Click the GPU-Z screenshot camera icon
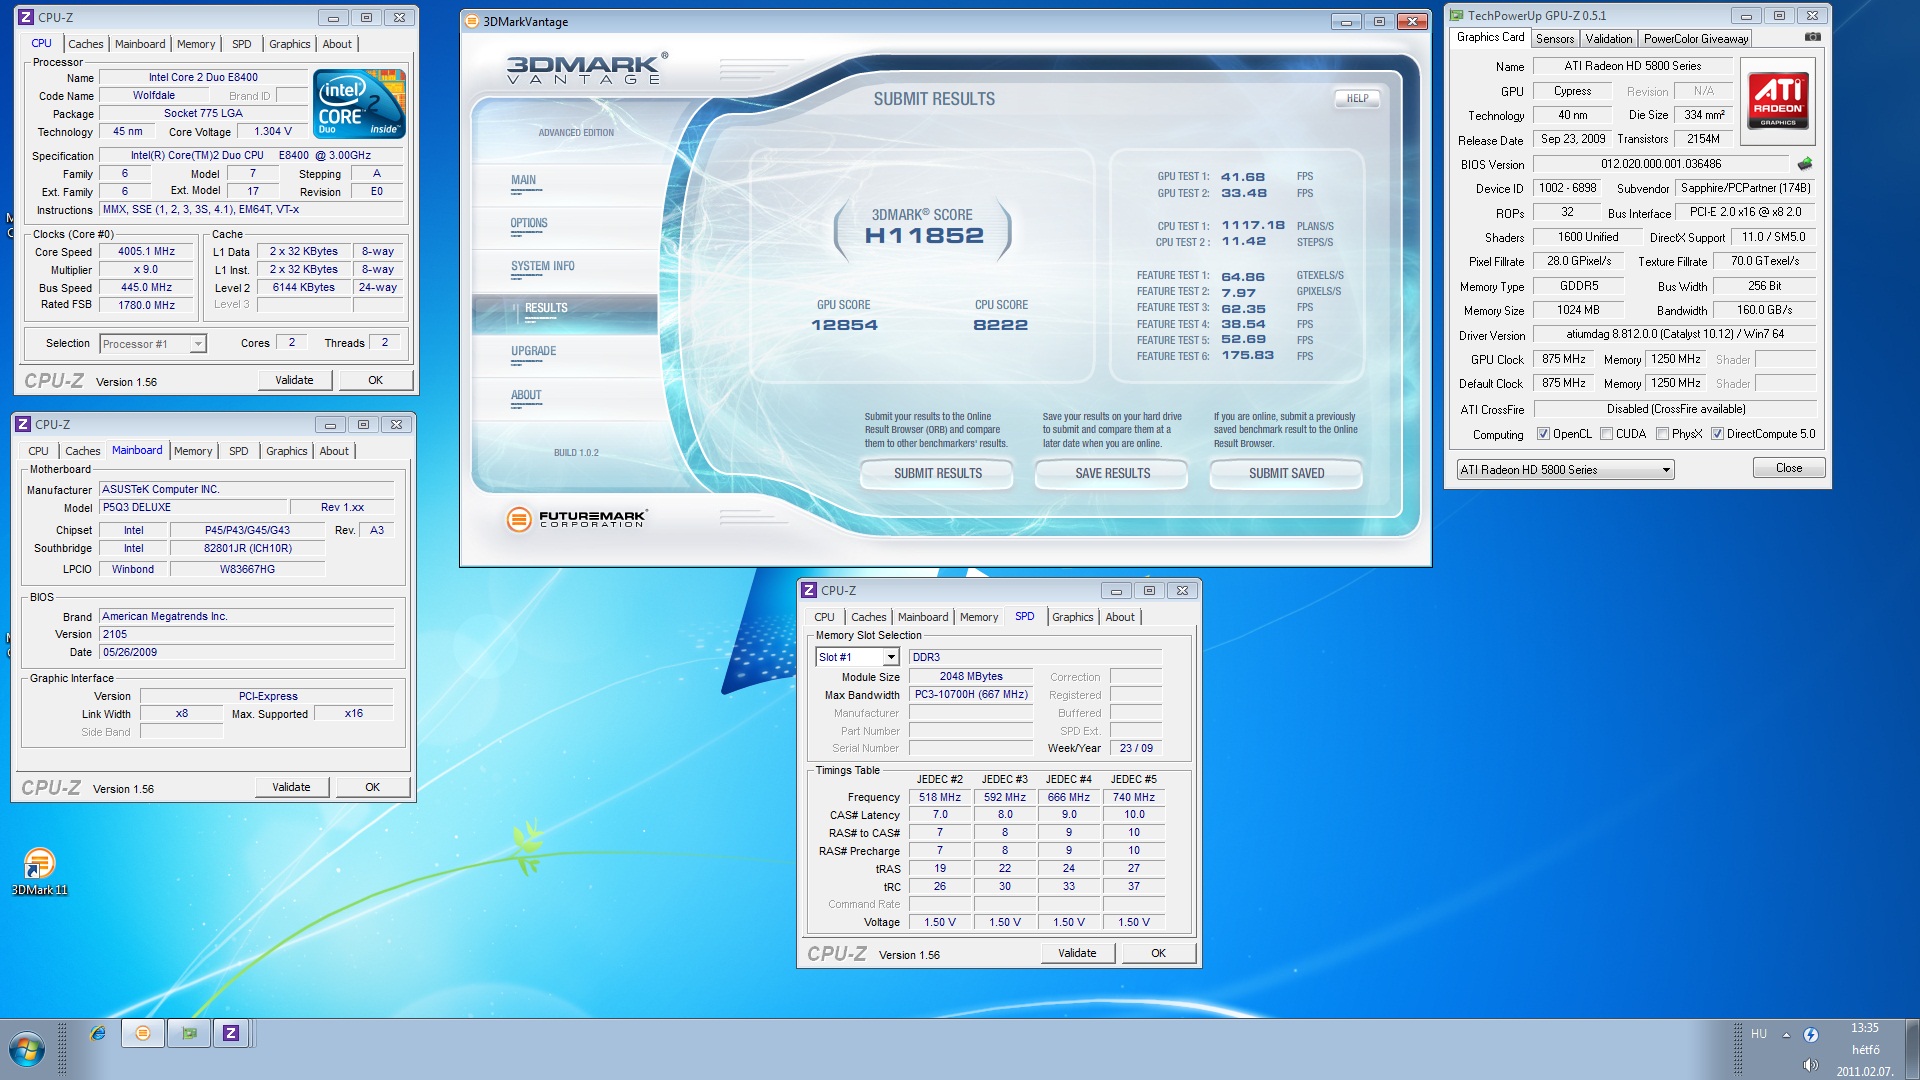The image size is (1920, 1080). click(x=1812, y=37)
